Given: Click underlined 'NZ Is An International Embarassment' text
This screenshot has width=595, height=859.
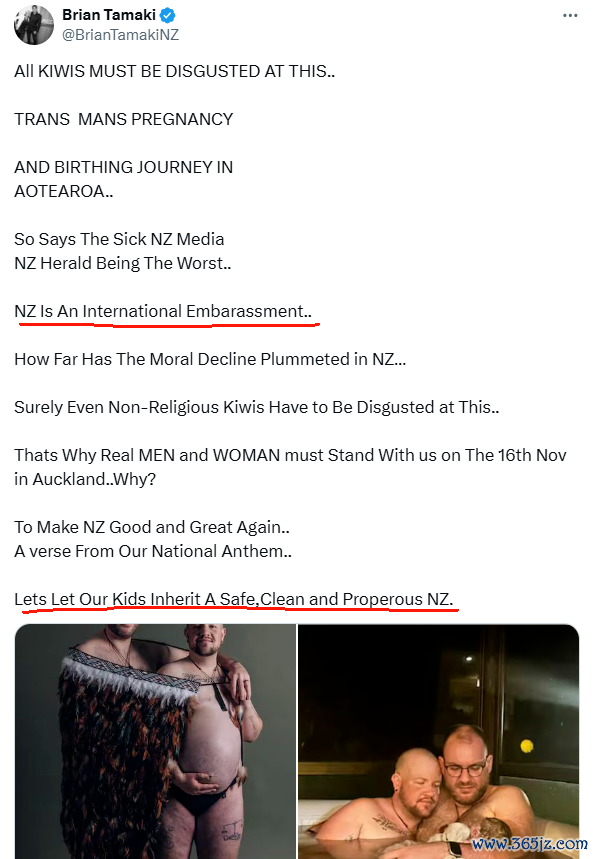Looking at the screenshot, I should 163,311.
